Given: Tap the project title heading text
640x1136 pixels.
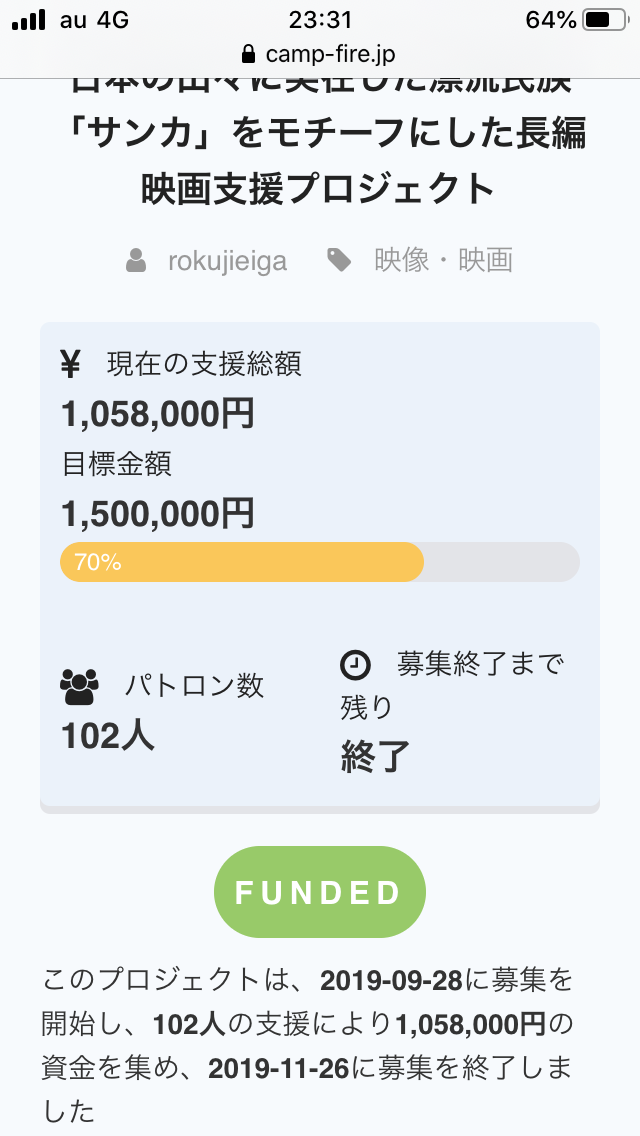Looking at the screenshot, I should (x=320, y=160).
